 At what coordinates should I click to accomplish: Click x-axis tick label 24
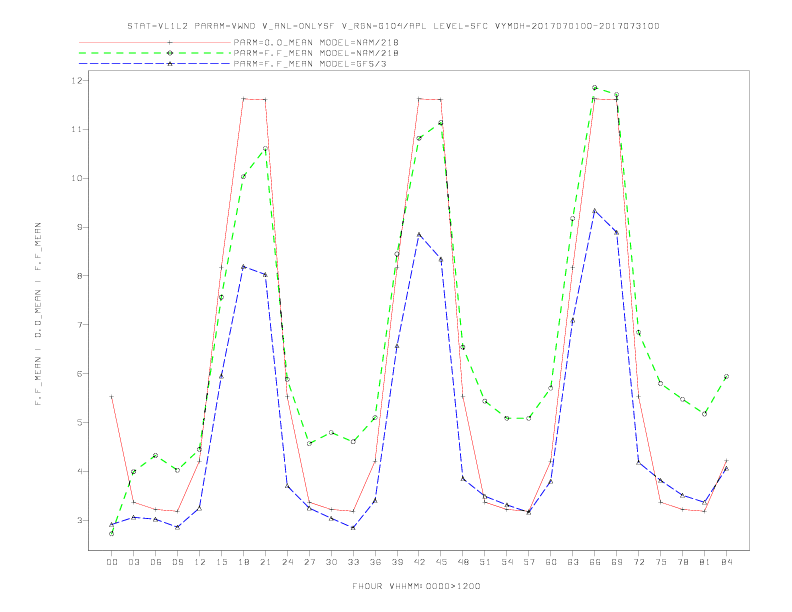point(287,562)
